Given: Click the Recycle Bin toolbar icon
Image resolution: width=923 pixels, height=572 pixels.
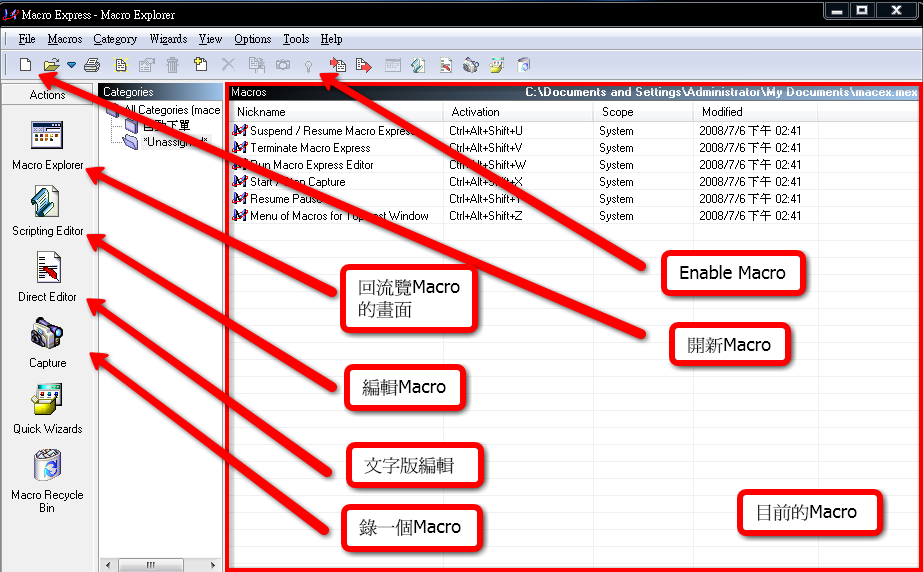Looking at the screenshot, I should [x=523, y=64].
